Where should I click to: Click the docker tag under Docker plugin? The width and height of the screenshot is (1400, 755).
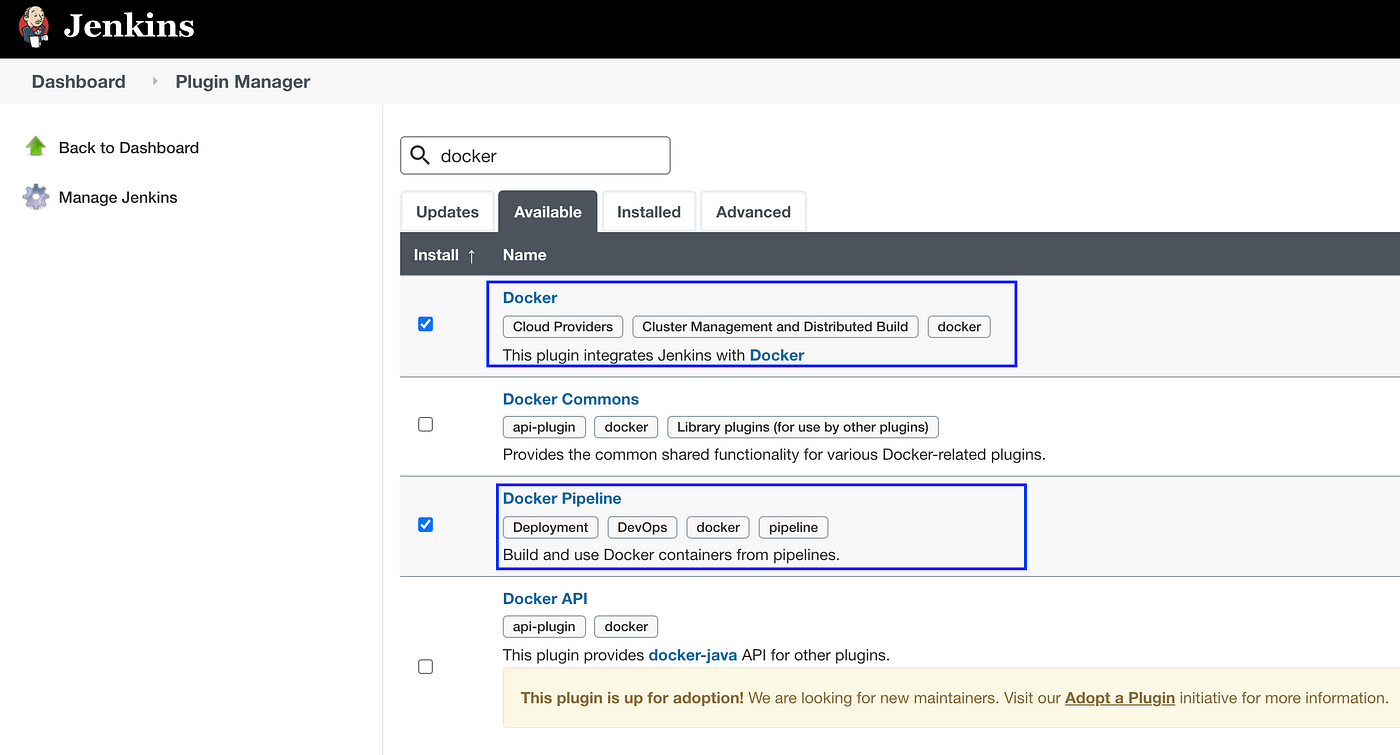(x=959, y=326)
